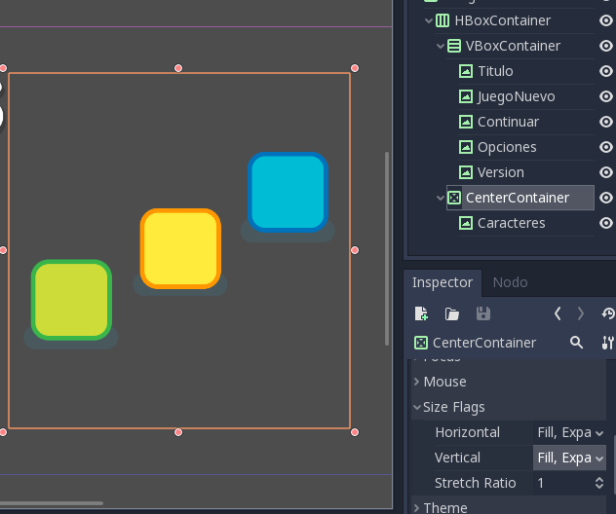Screen dimensions: 616x514
Task: Open Vertical size flags dropdown
Action: click(570, 458)
